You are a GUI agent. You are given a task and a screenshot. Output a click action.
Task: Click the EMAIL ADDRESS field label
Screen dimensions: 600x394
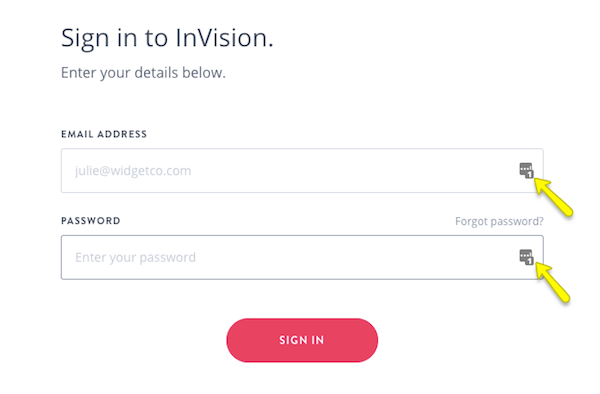(104, 134)
